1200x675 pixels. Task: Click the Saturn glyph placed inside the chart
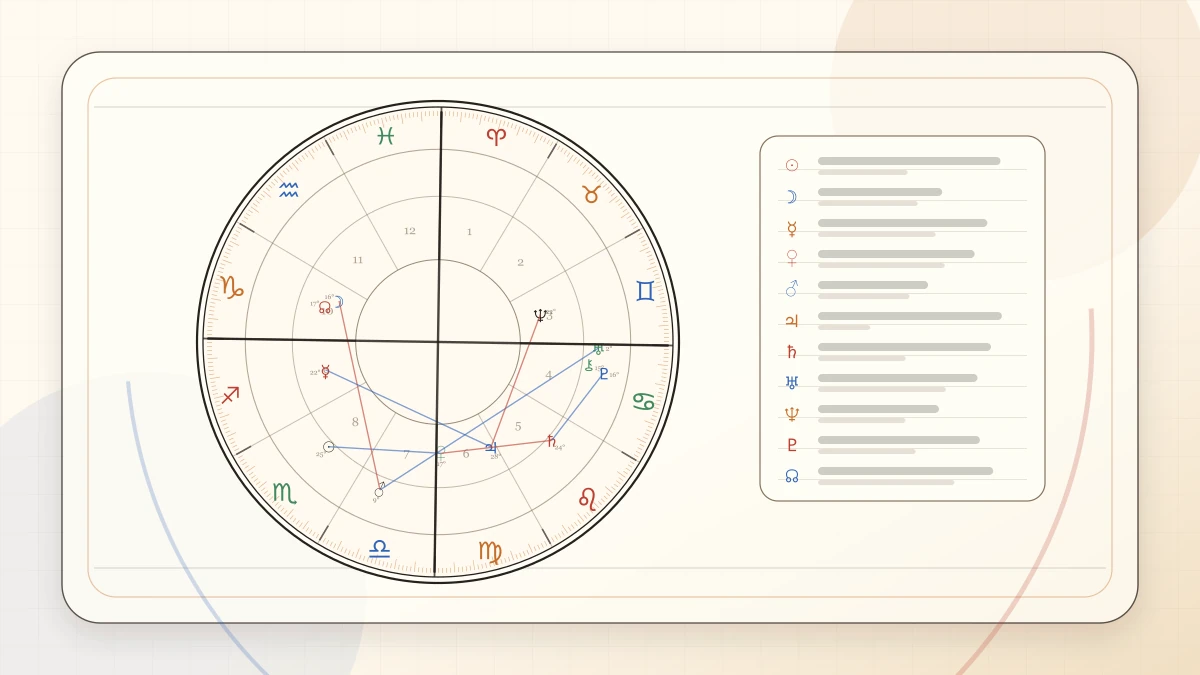[x=551, y=441]
